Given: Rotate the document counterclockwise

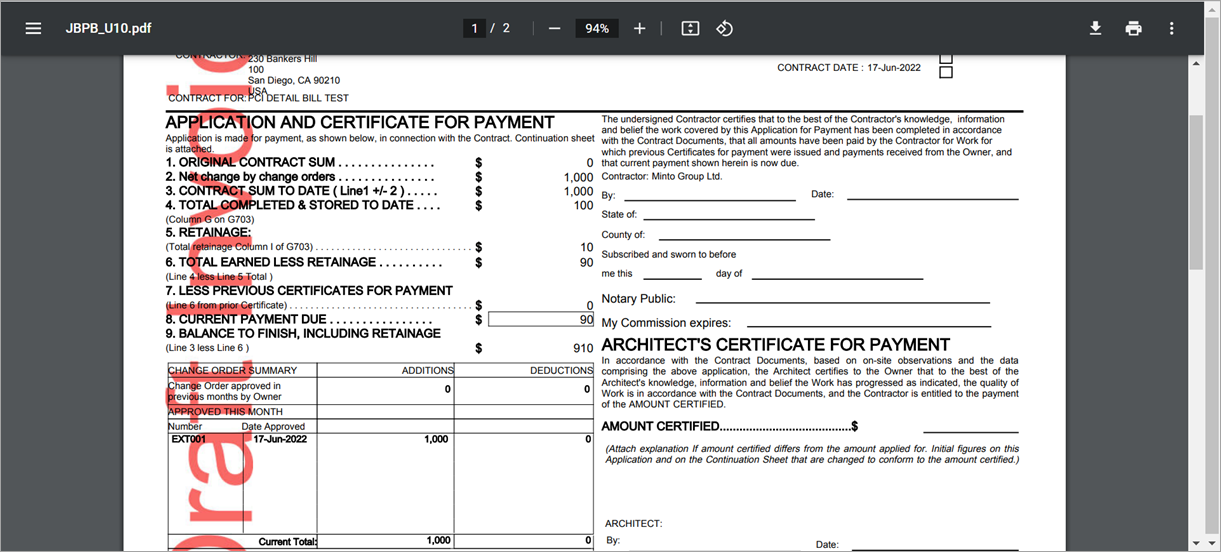Looking at the screenshot, I should point(725,28).
